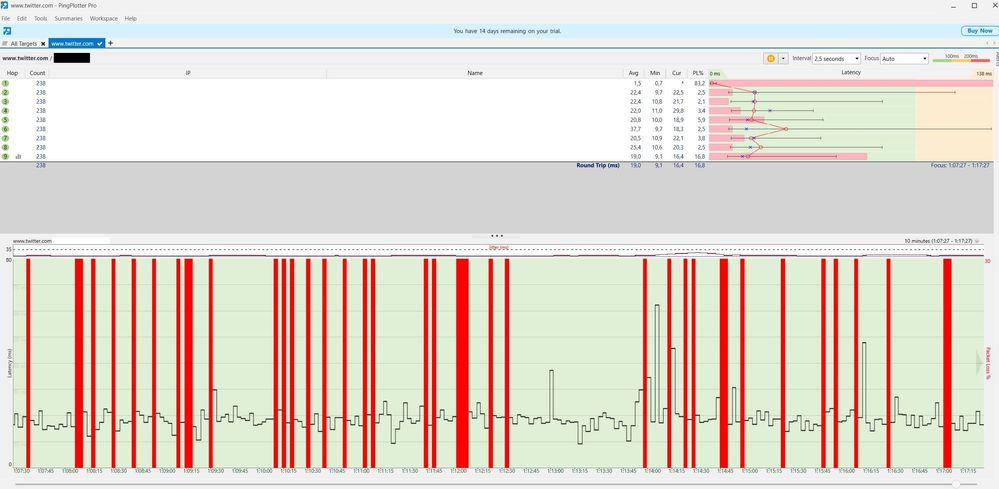Add a new target tab with plus
999x489 pixels.
pos(111,43)
